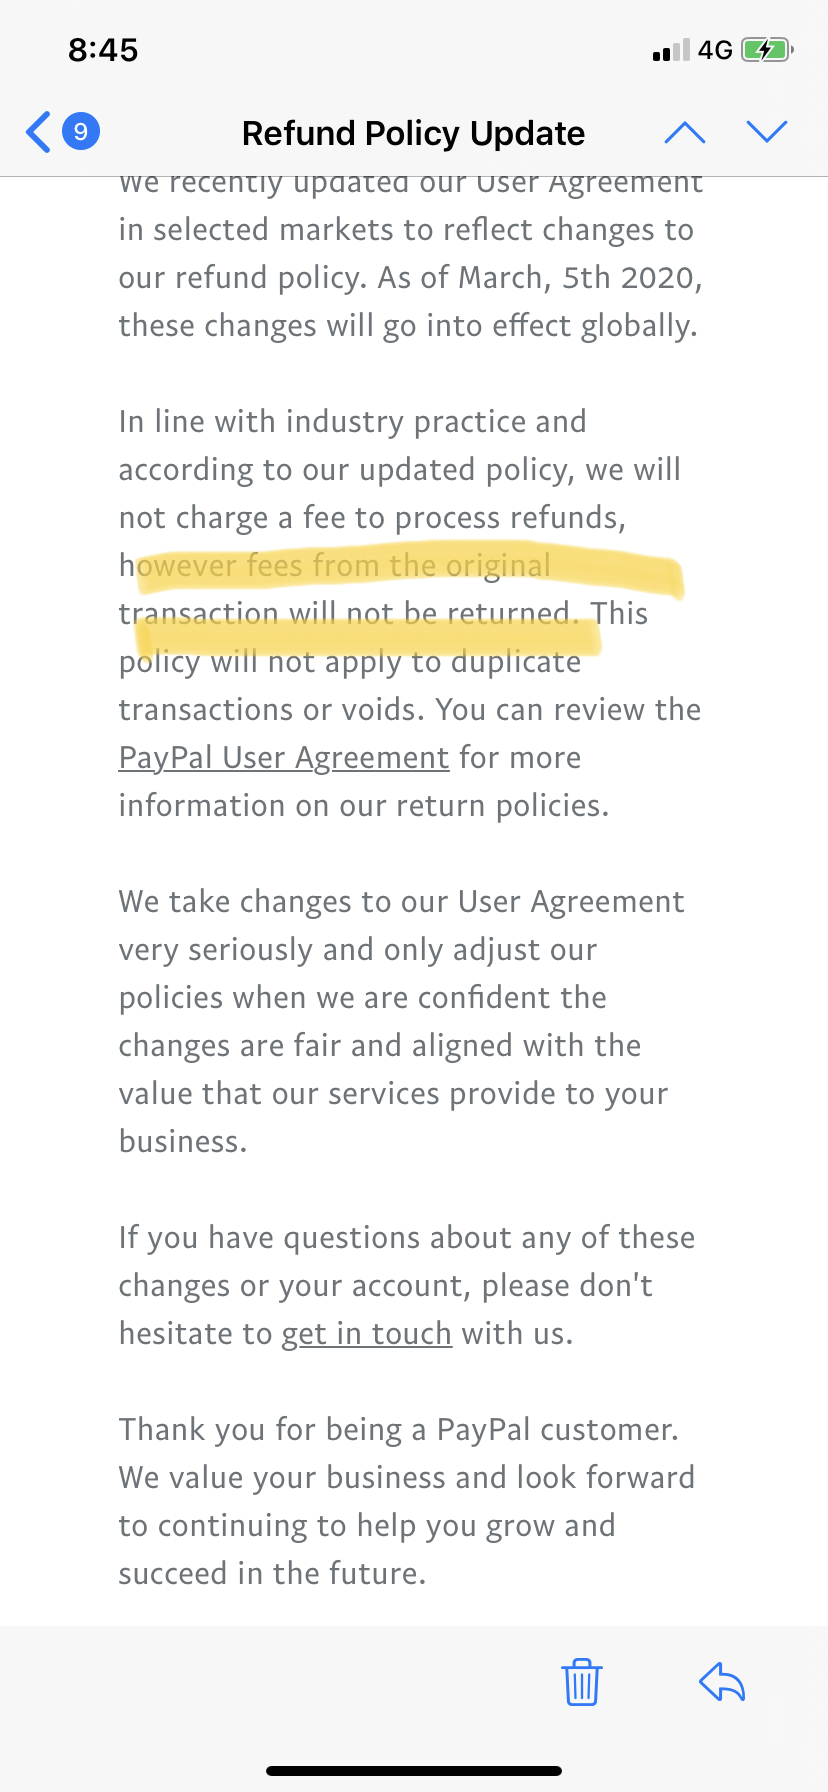Go back using the blue back chevron

pyautogui.click(x=38, y=132)
